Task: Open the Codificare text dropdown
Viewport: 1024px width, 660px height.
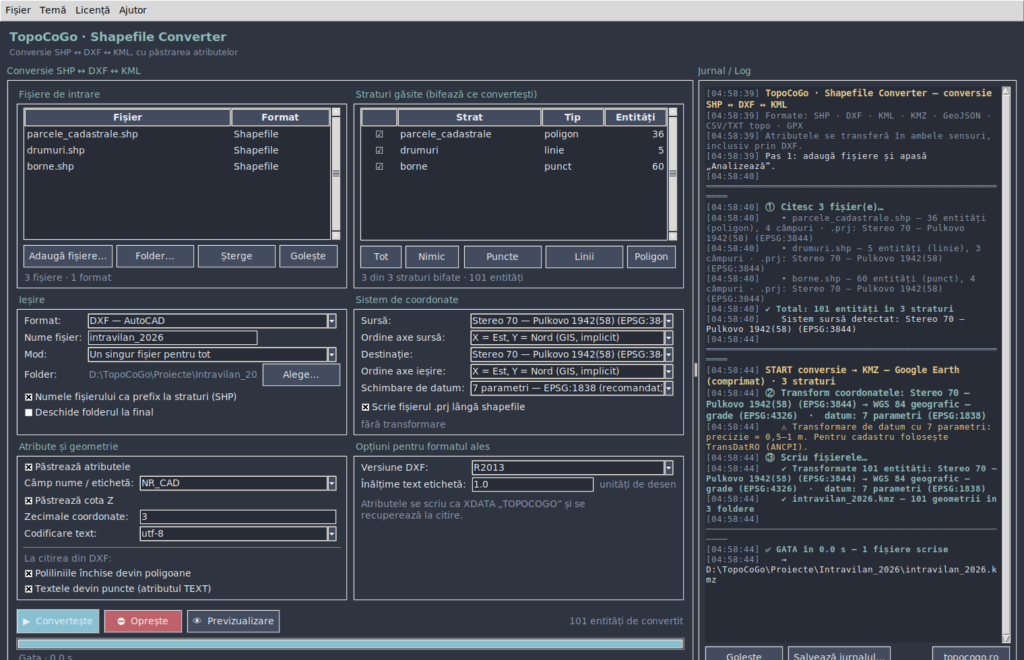Action: (x=238, y=533)
